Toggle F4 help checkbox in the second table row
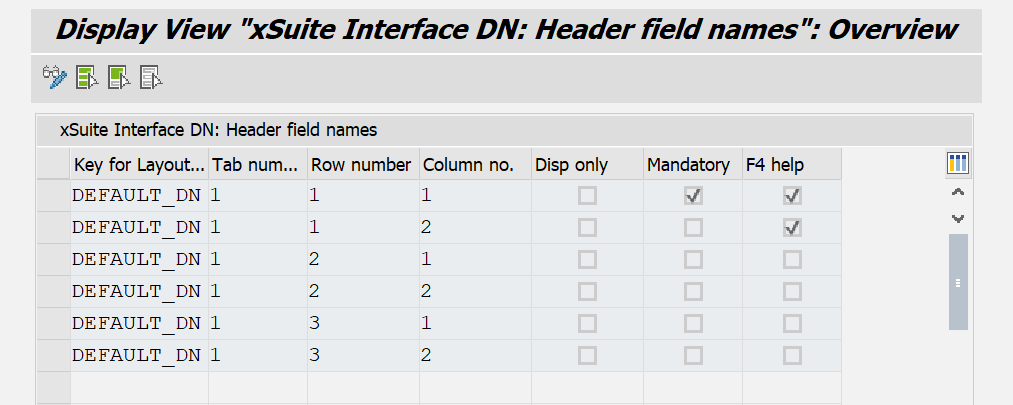 pyautogui.click(x=792, y=228)
